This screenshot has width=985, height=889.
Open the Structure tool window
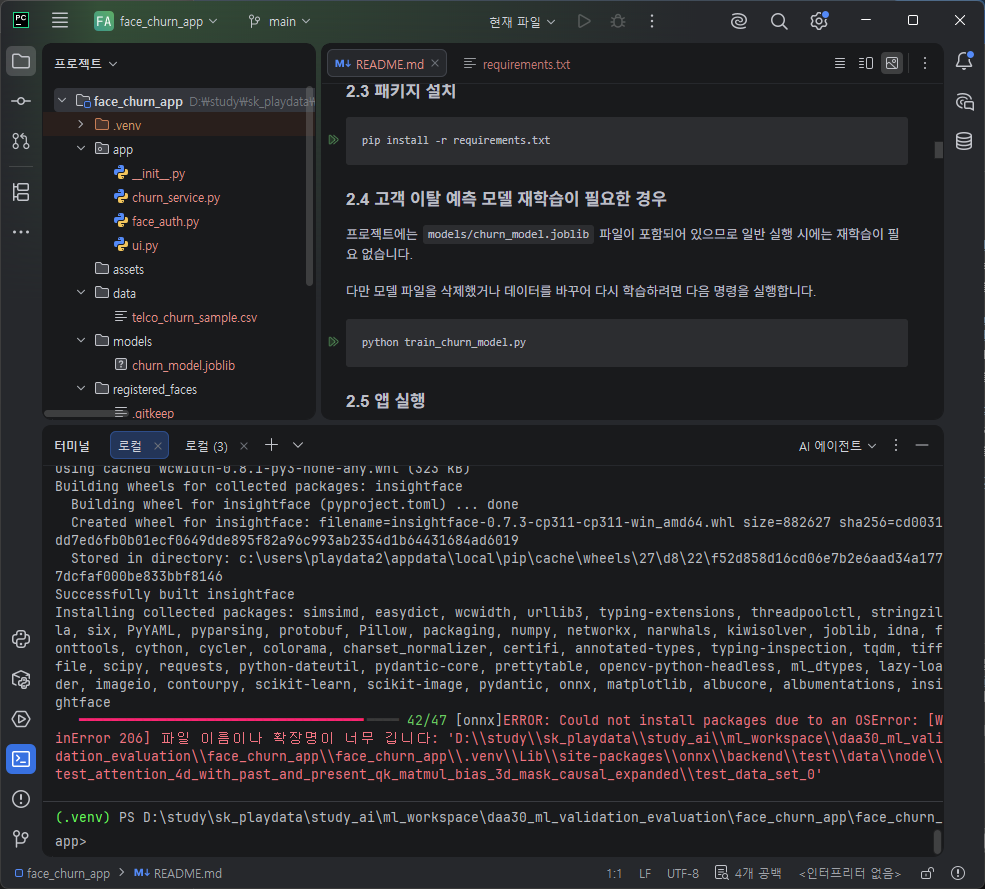[21, 192]
